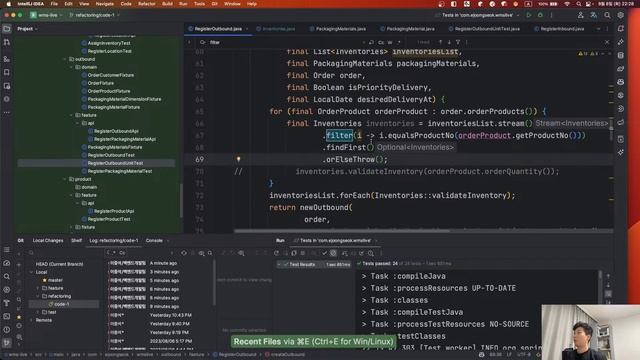This screenshot has width=640, height=360.
Task: Switch to the Inventories.java tab
Action: 276,29
